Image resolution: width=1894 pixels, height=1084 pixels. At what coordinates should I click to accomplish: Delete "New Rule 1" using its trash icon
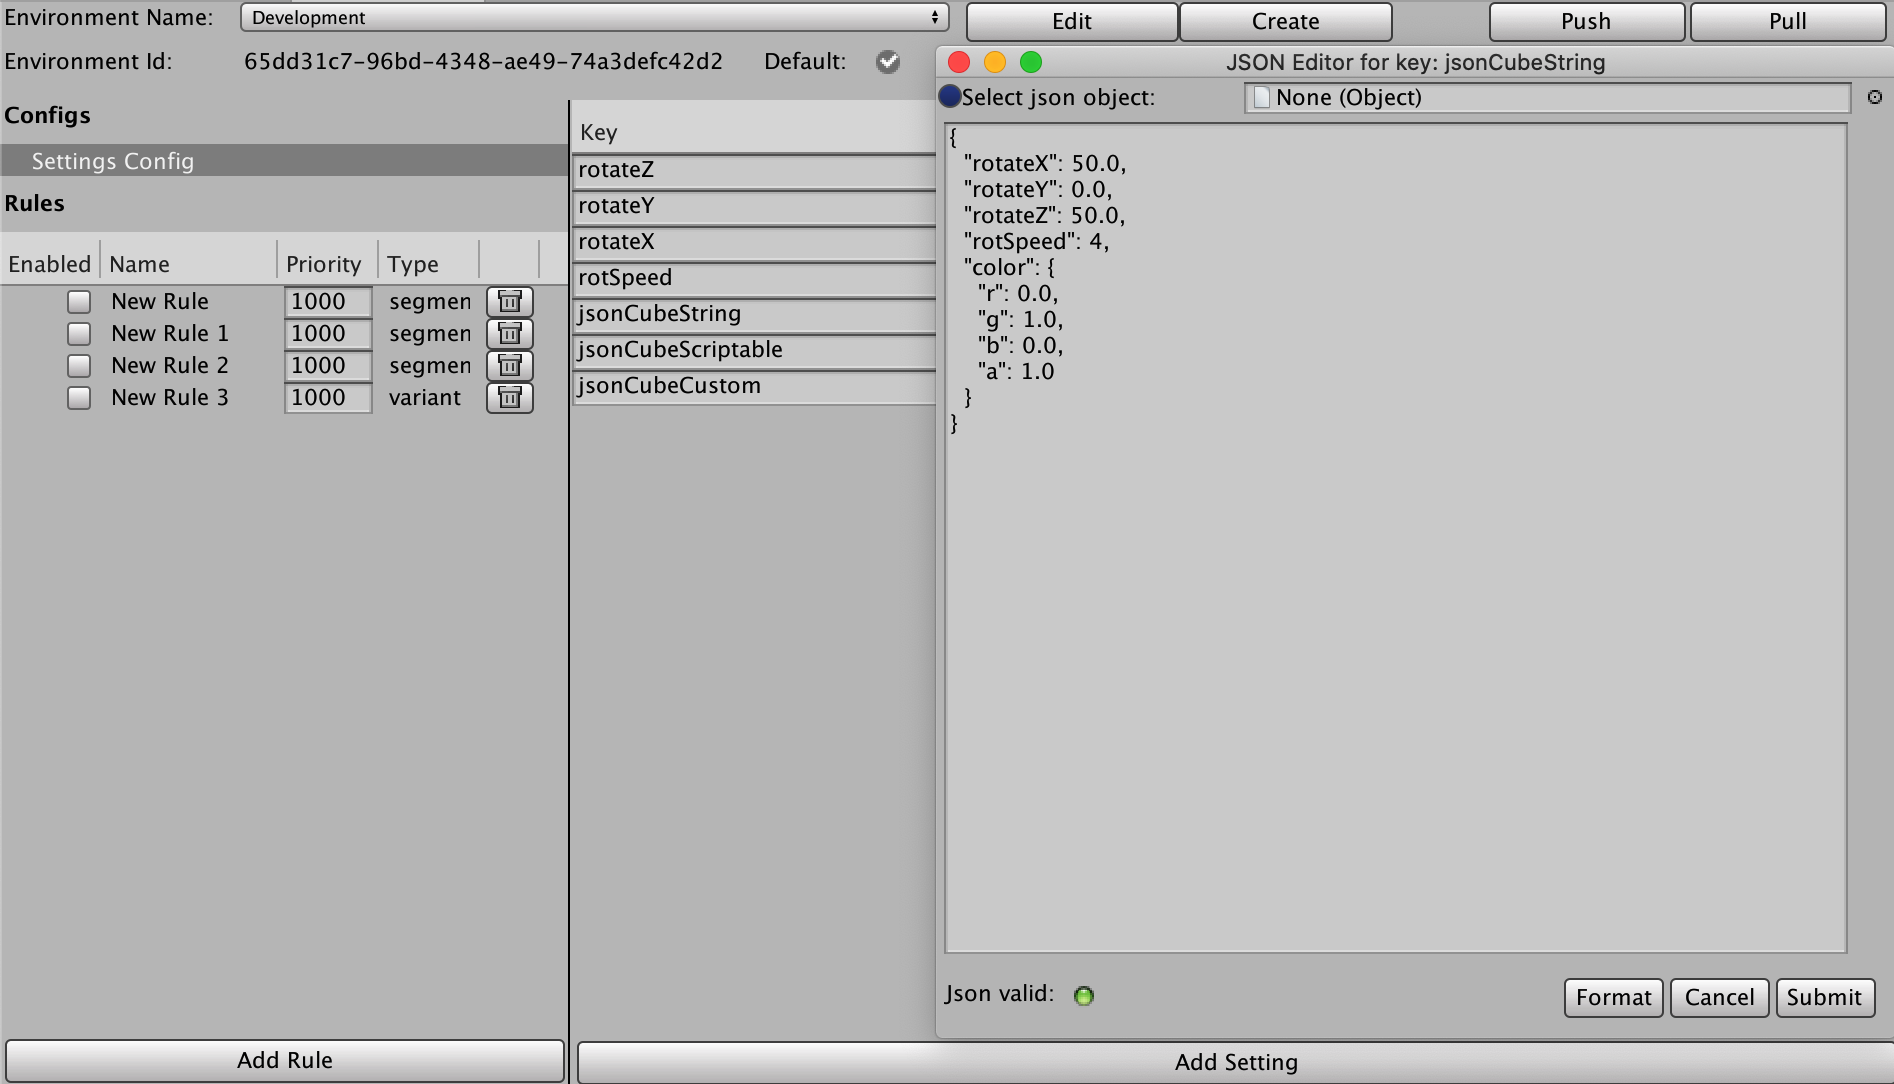point(509,333)
